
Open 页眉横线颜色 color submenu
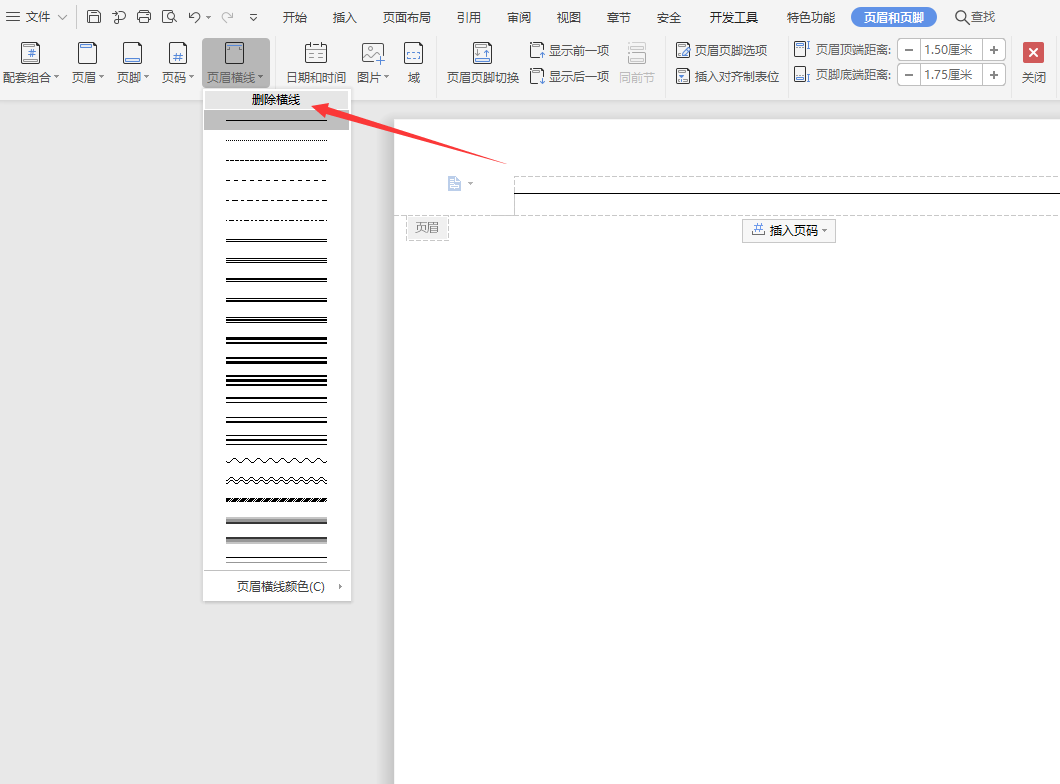(280, 587)
